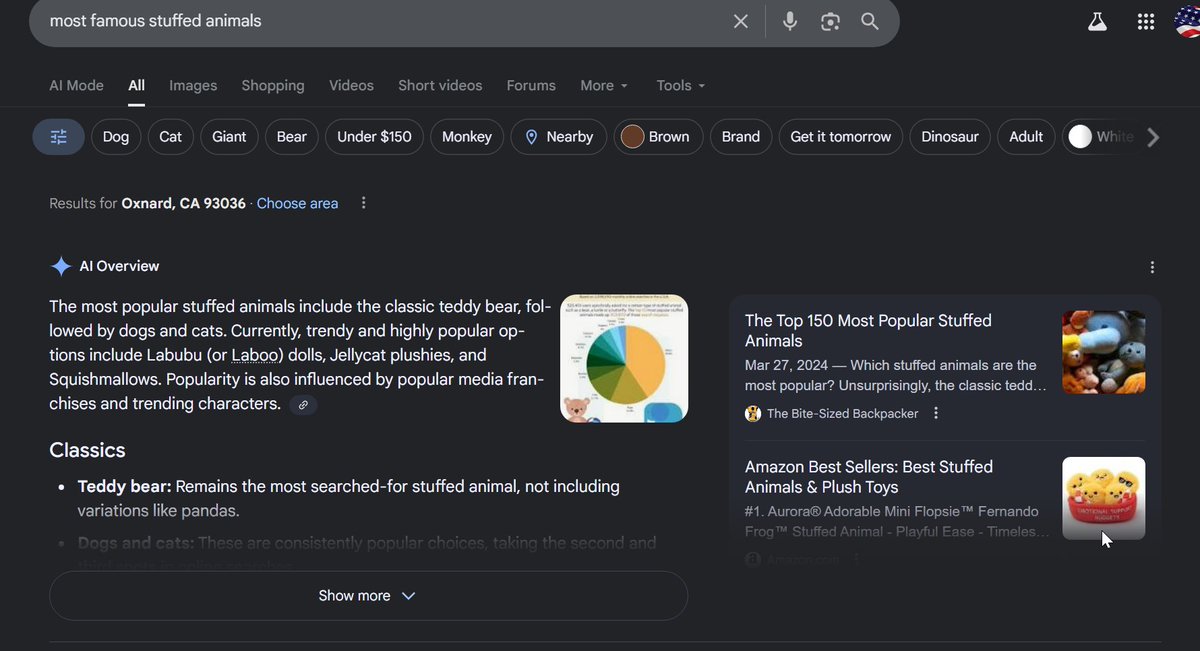Switch to AI Mode tab
This screenshot has height=651, width=1200.
(x=76, y=86)
